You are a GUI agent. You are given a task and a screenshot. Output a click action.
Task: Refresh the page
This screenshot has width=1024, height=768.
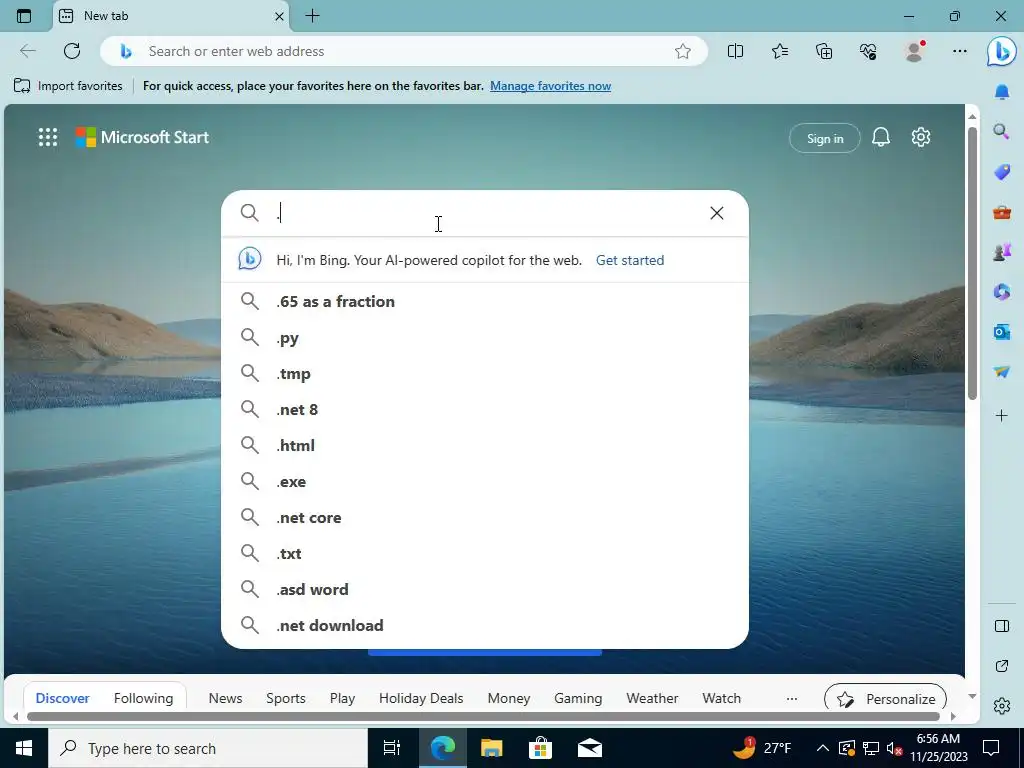pyautogui.click(x=72, y=51)
